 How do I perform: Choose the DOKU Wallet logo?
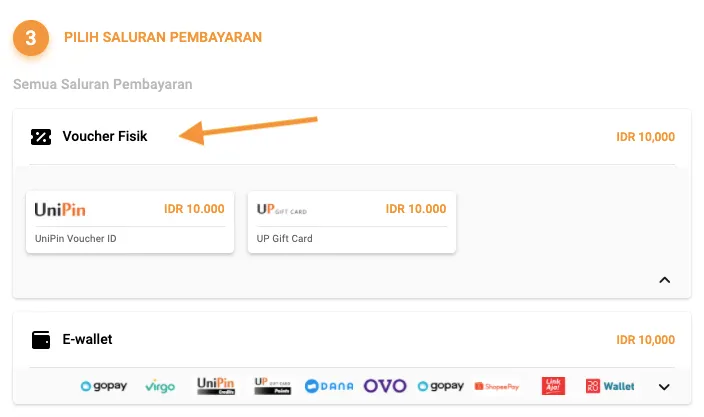(x=610, y=386)
